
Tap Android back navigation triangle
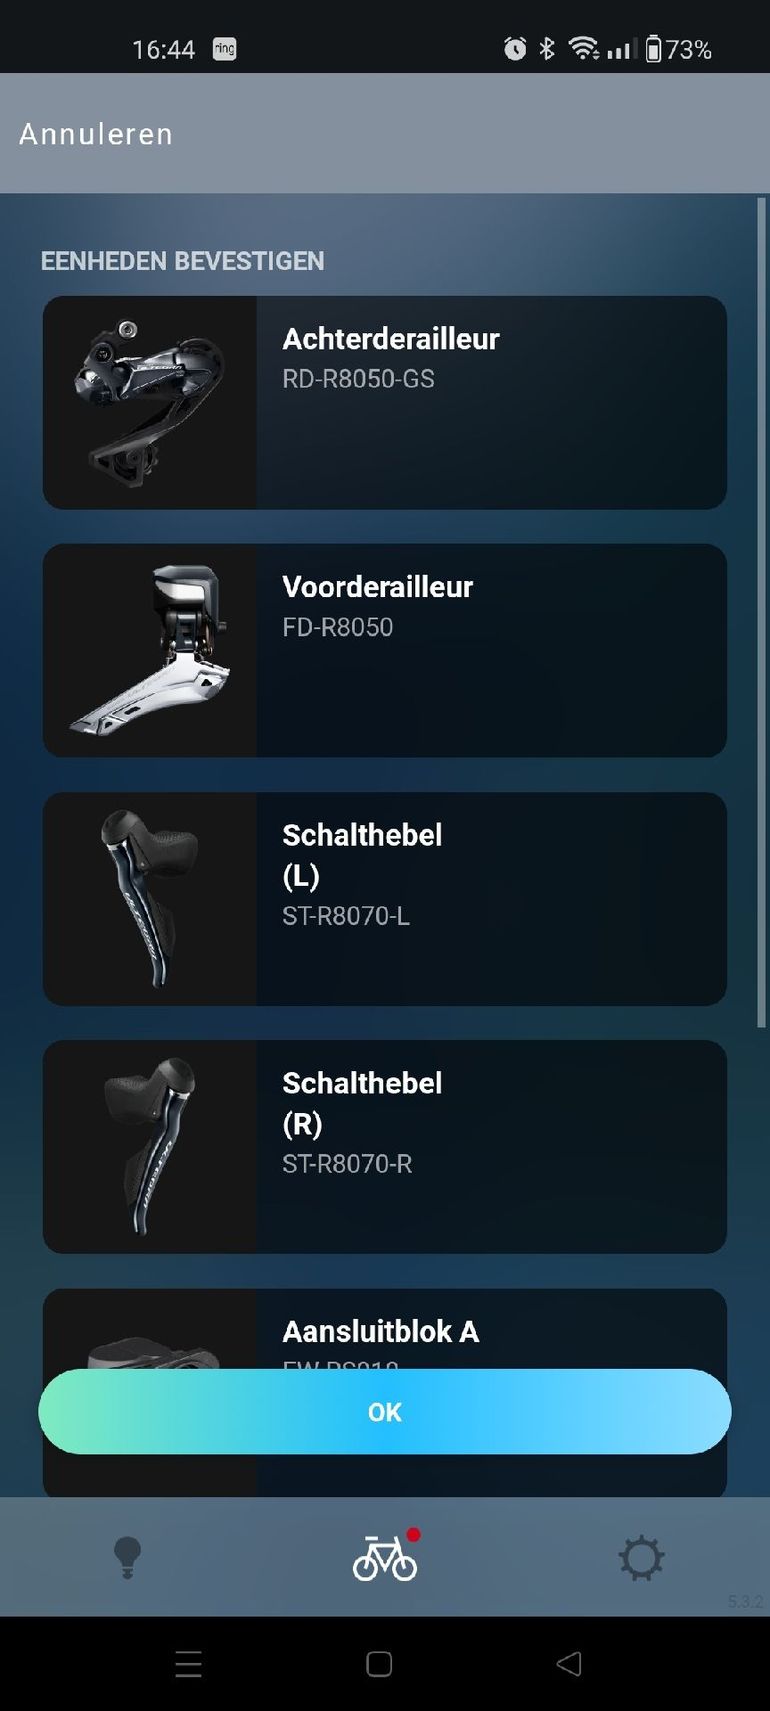568,1663
